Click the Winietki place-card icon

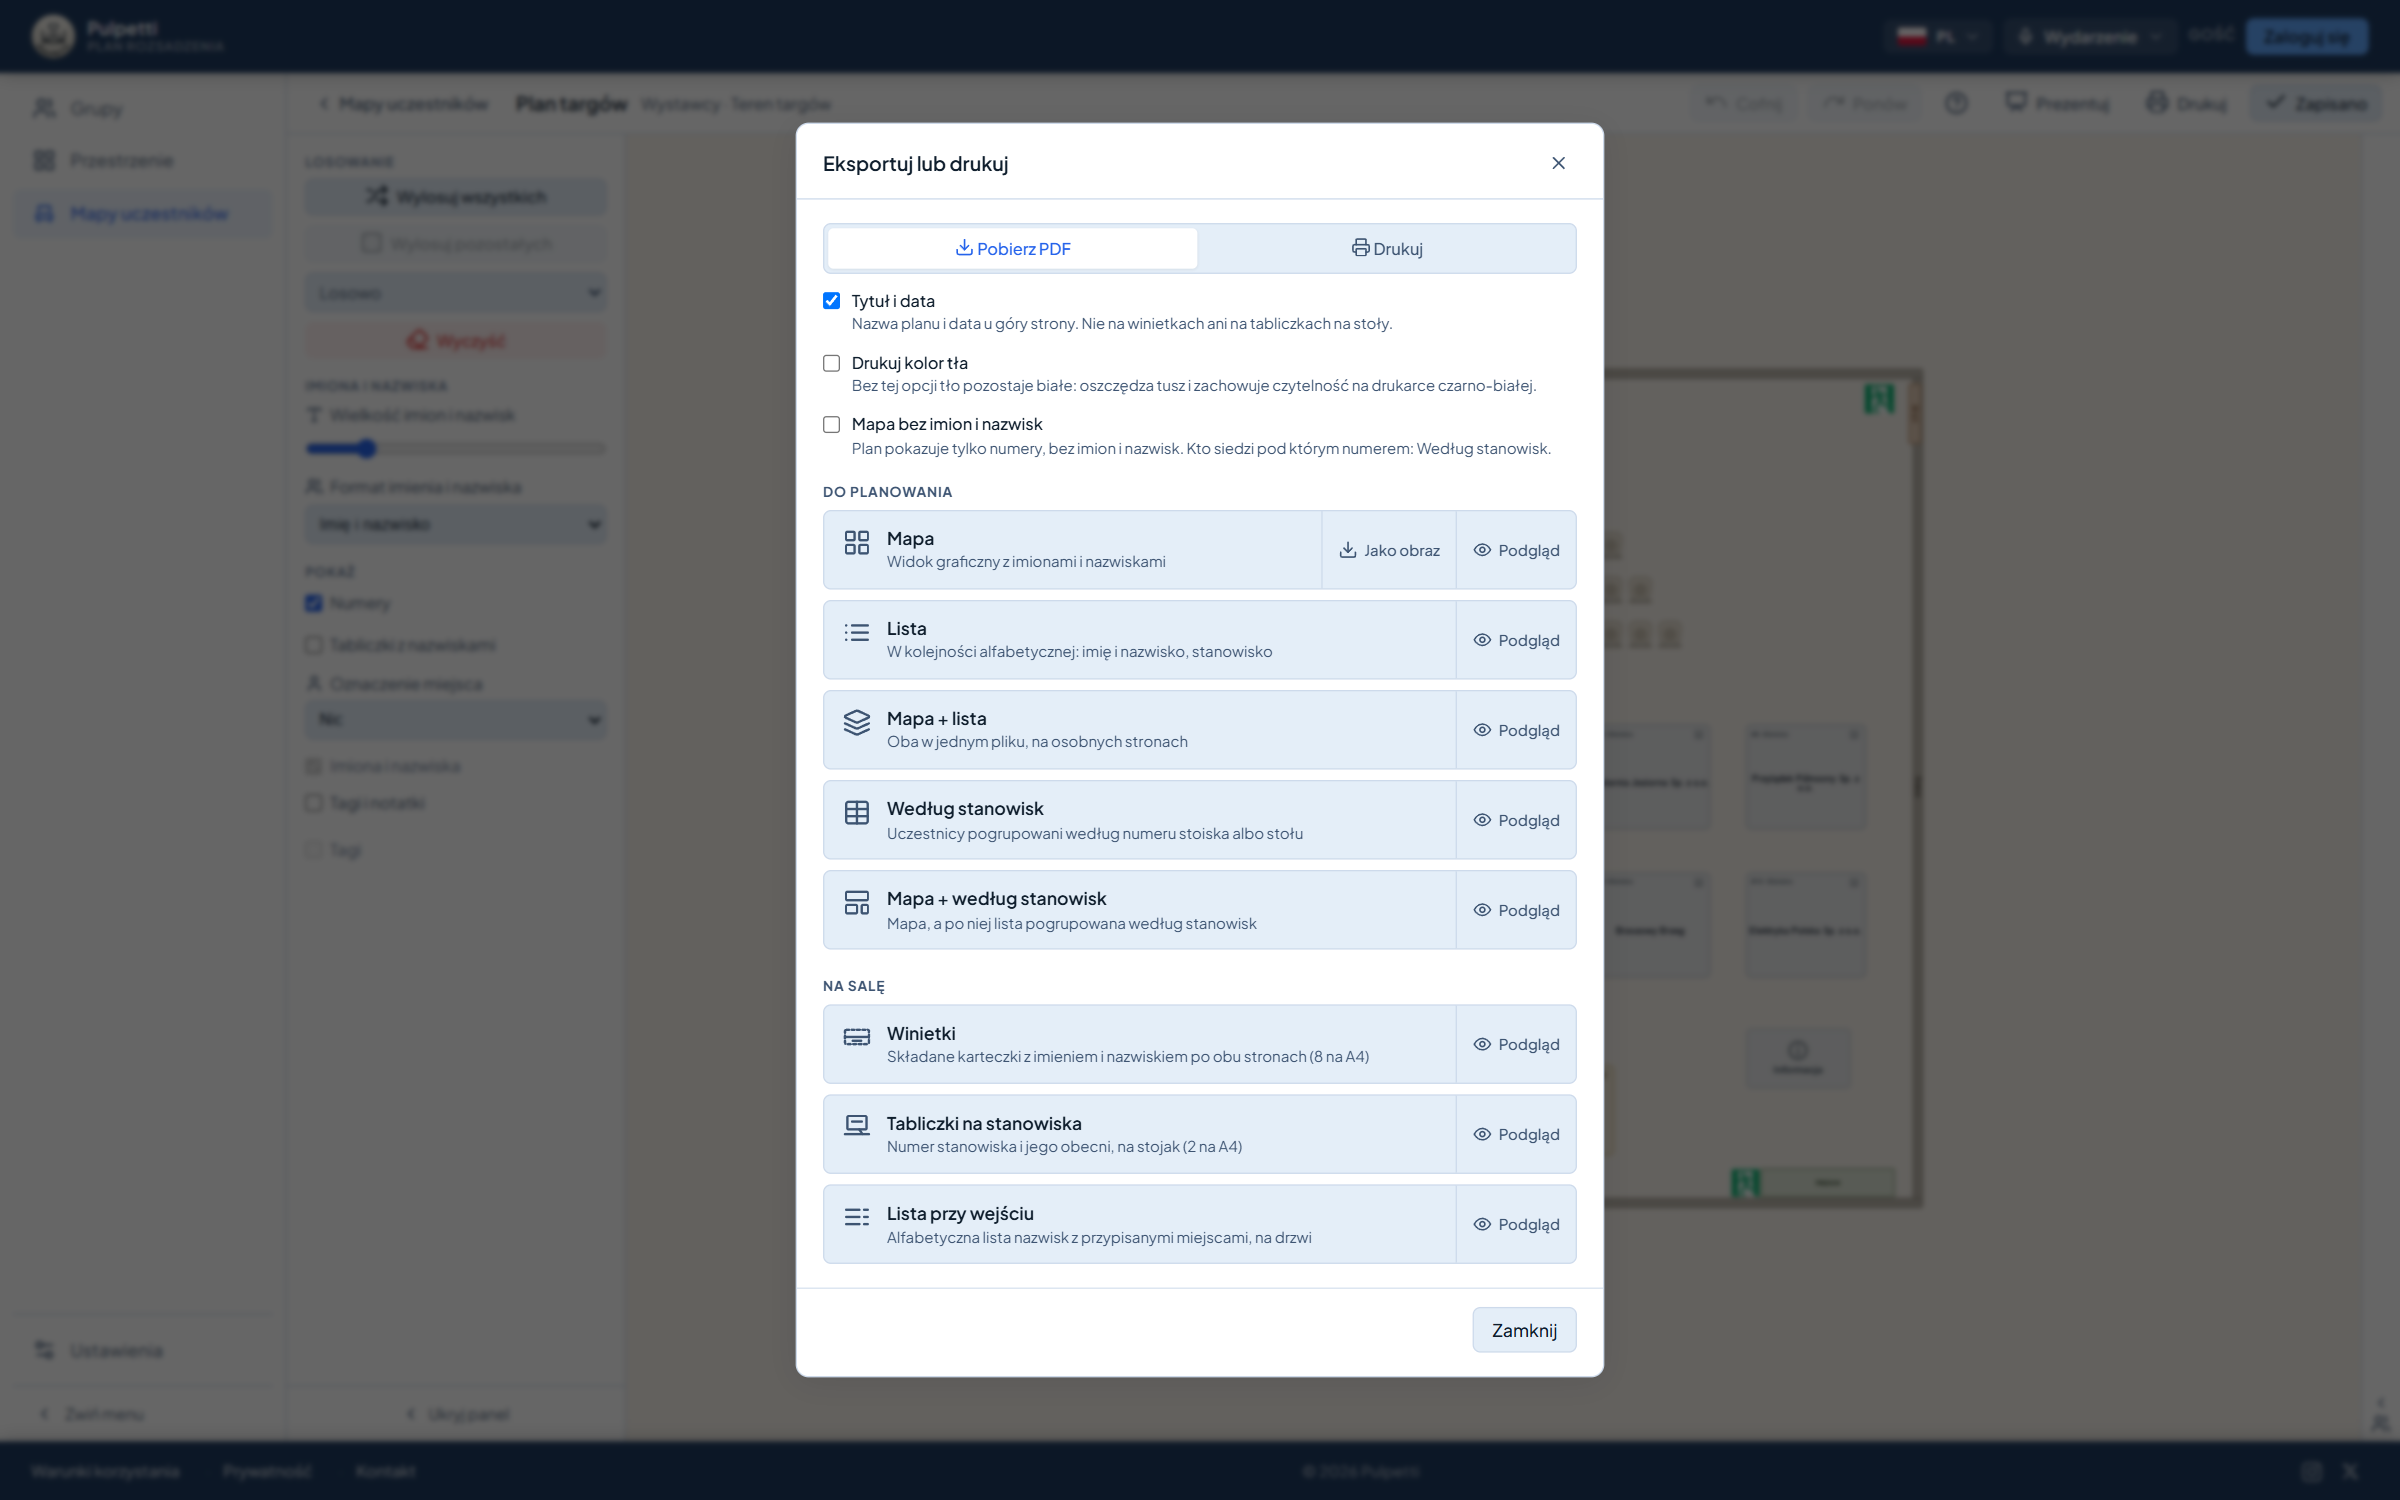(856, 1037)
